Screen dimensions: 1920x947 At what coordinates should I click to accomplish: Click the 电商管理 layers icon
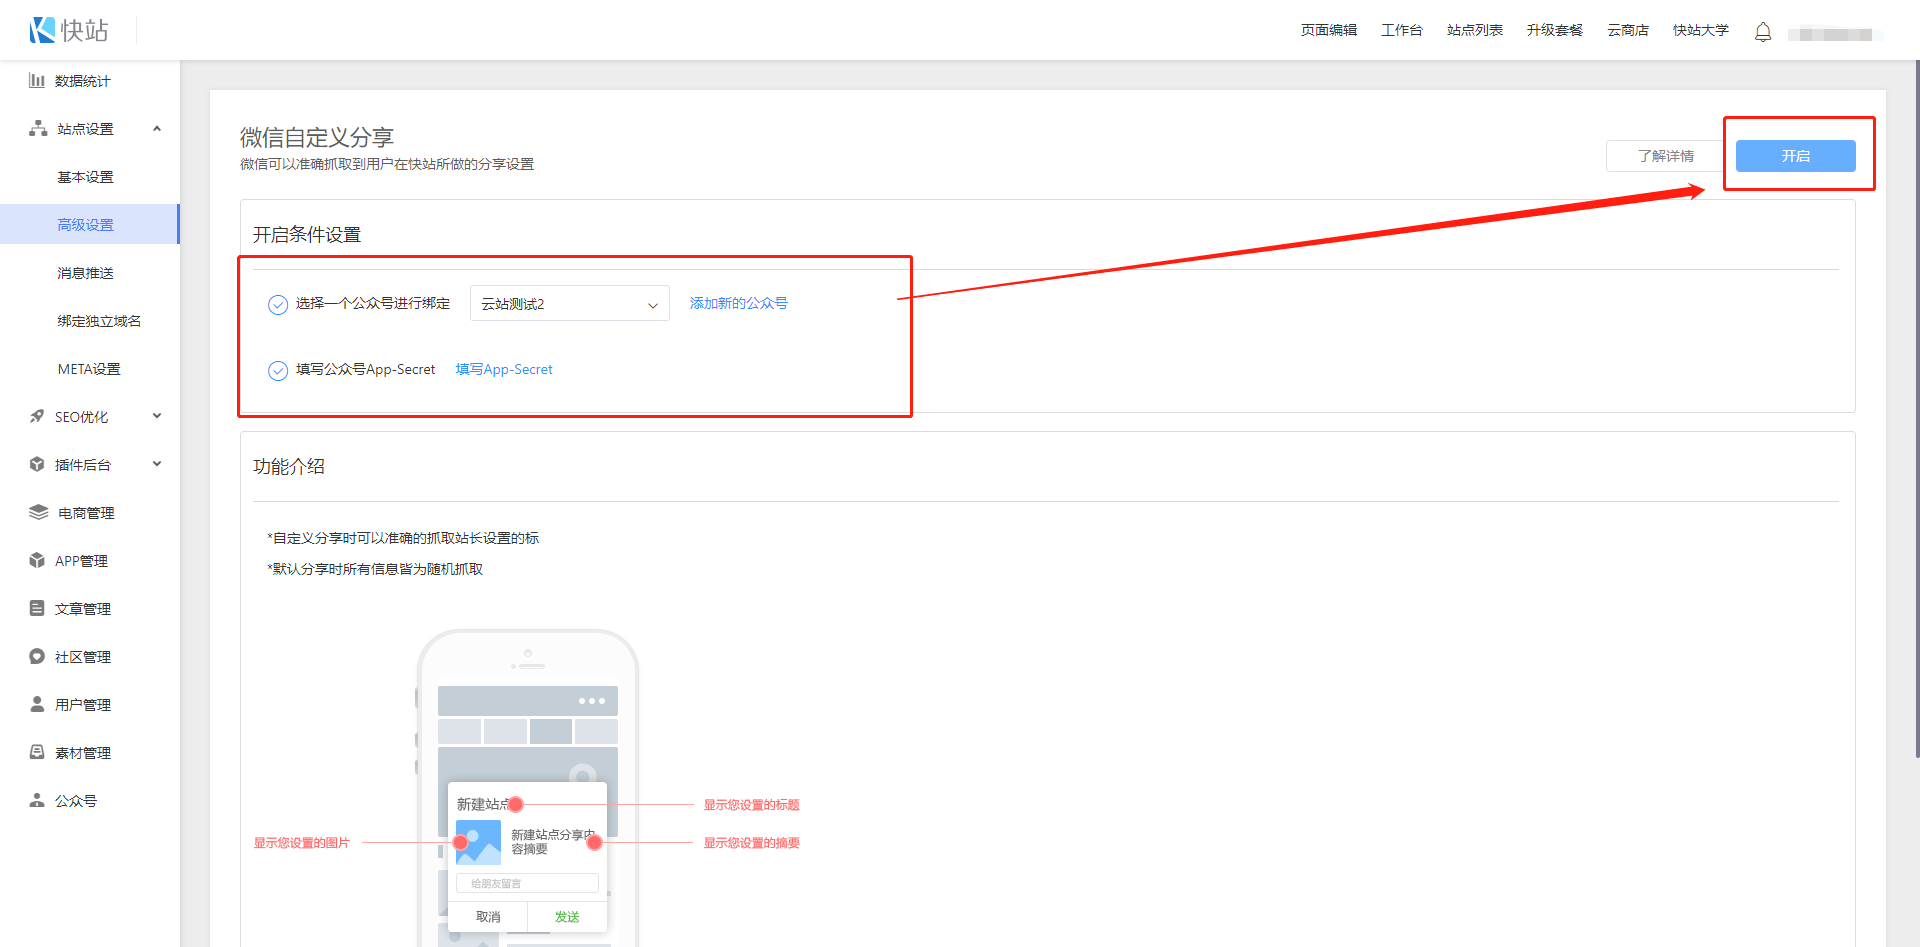click(38, 513)
